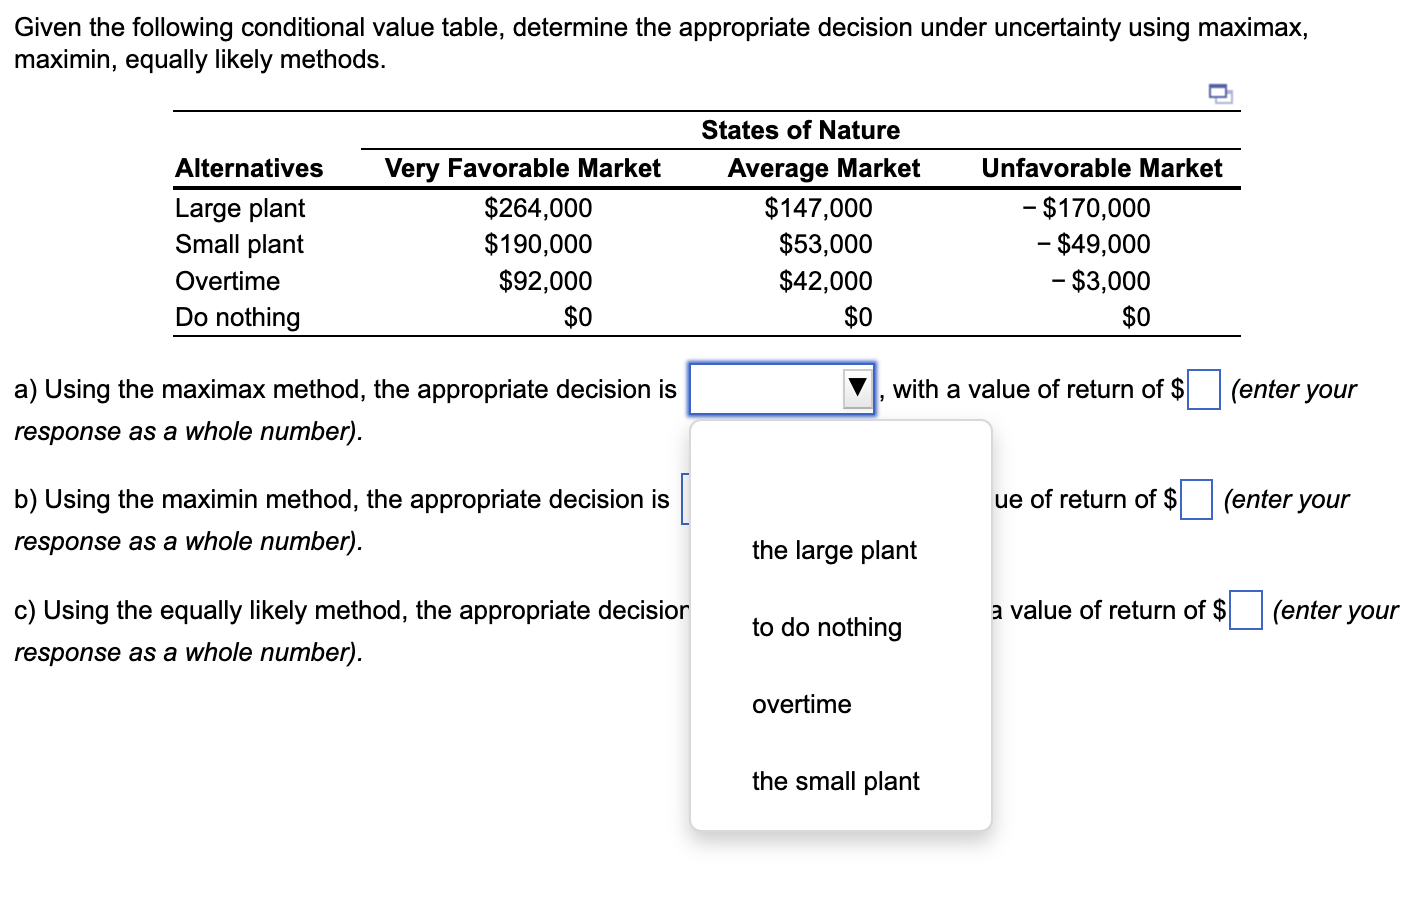Viewport: 1406px width, 902px height.
Task: Click the 'Small plant' row label
Action: click(238, 244)
